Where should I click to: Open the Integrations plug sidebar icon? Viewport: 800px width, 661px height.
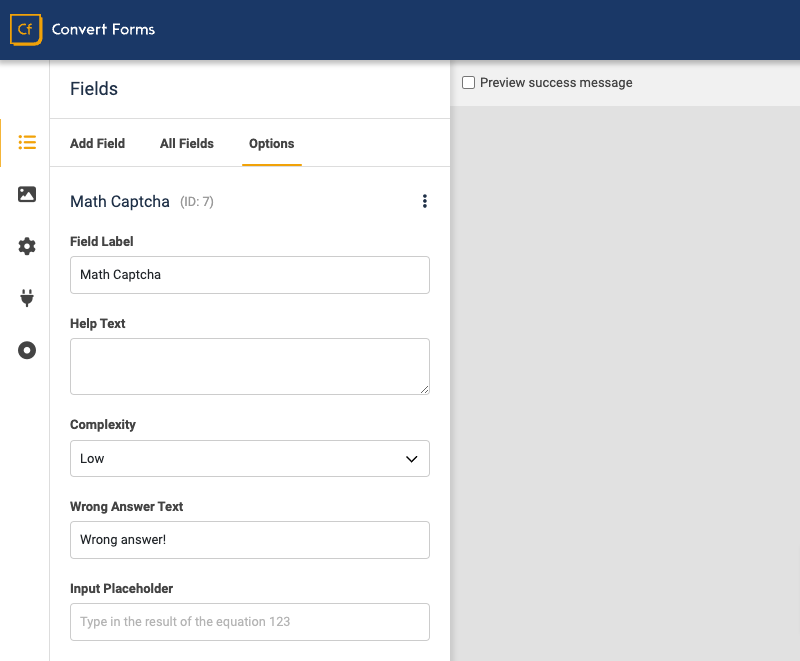coord(27,298)
